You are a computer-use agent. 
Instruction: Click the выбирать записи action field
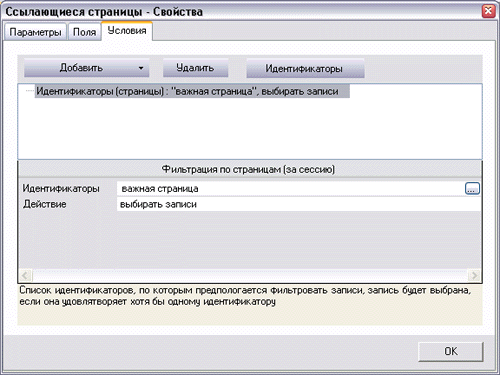coord(298,204)
